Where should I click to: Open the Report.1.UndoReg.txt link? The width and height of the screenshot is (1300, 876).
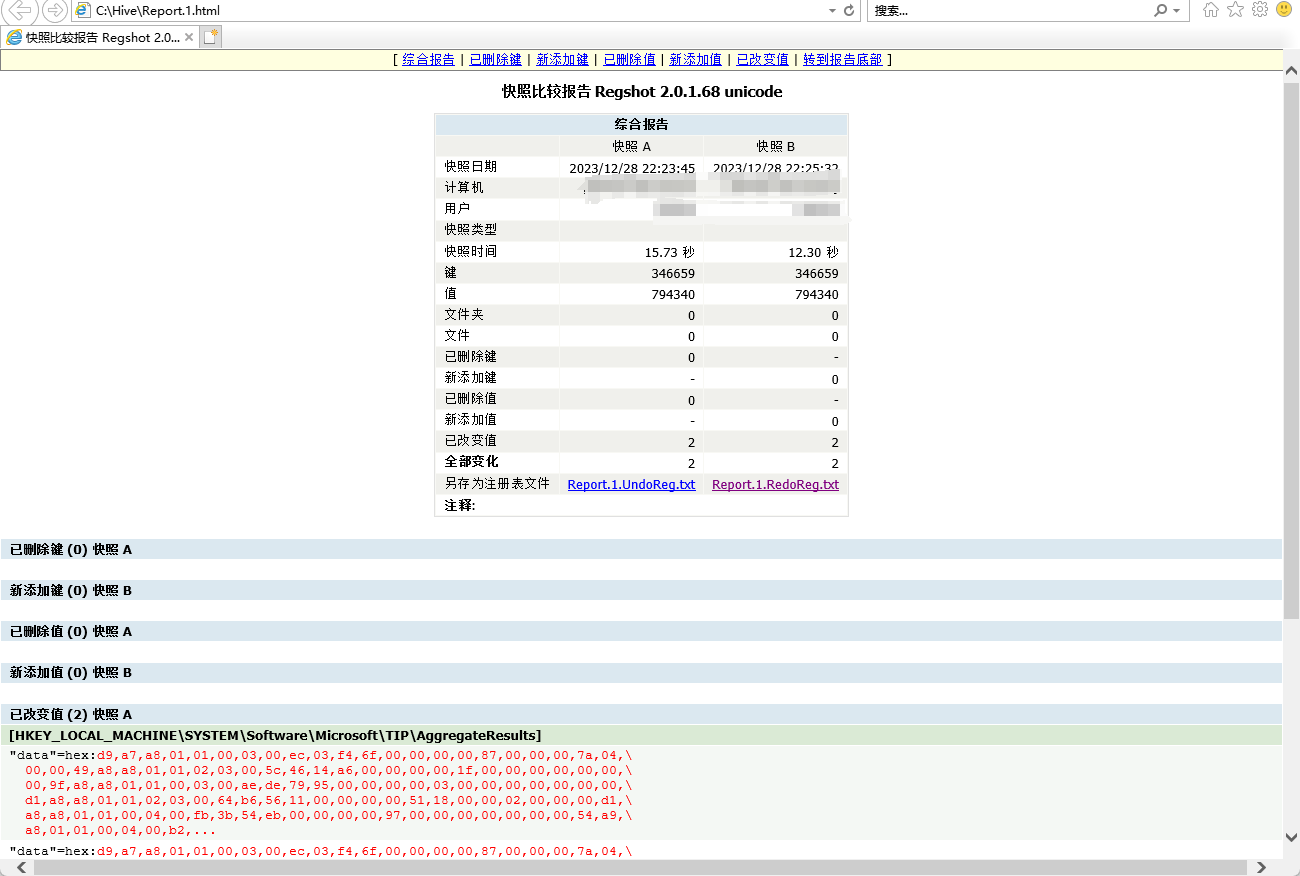point(631,485)
